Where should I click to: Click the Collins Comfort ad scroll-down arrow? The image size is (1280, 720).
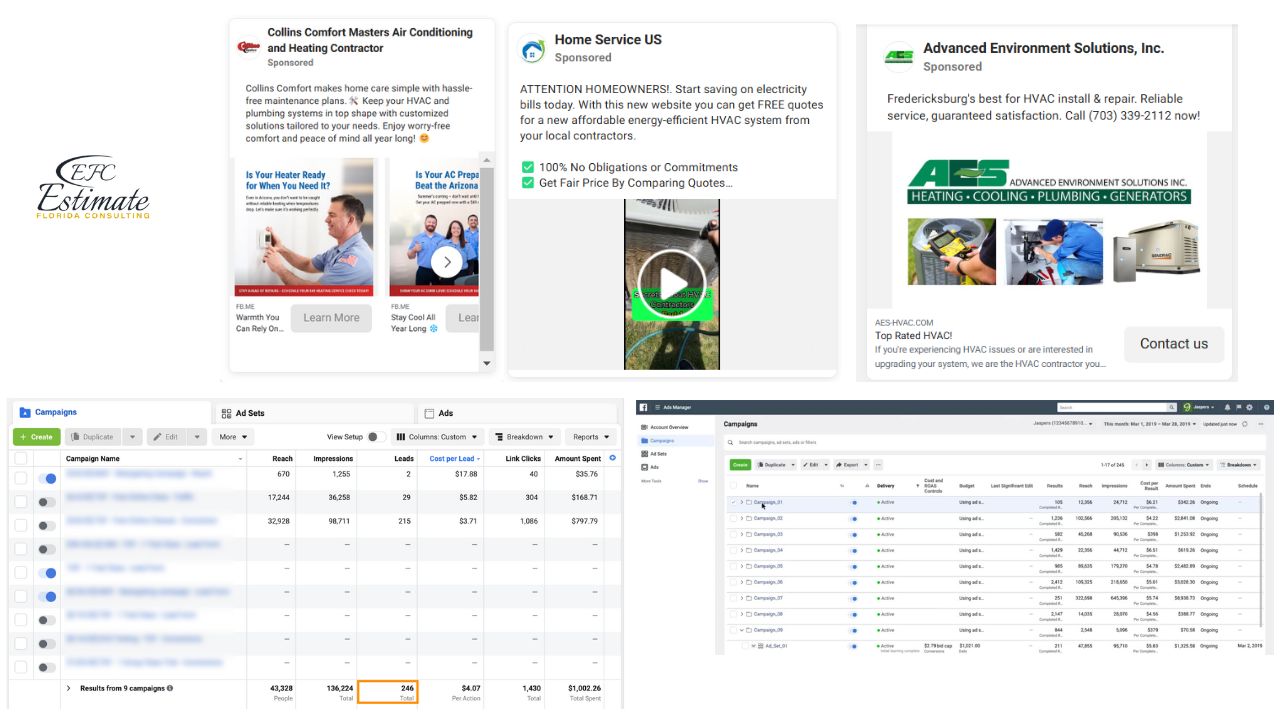pos(487,363)
